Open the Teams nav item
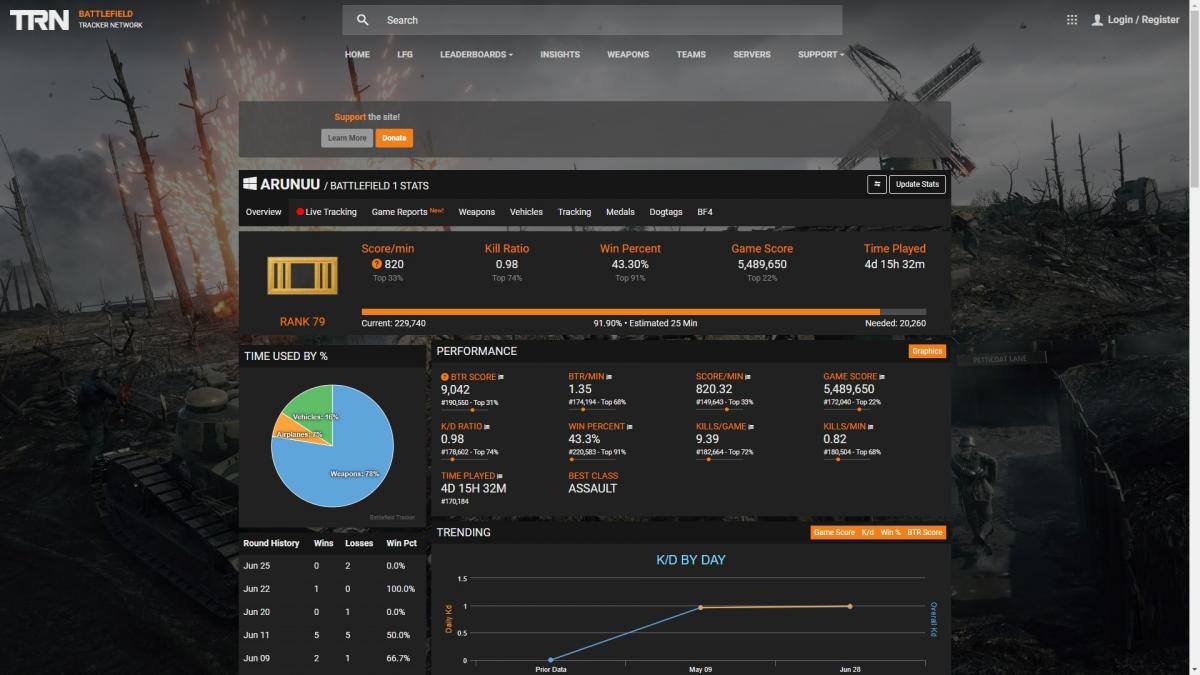The image size is (1200, 675). pos(691,54)
